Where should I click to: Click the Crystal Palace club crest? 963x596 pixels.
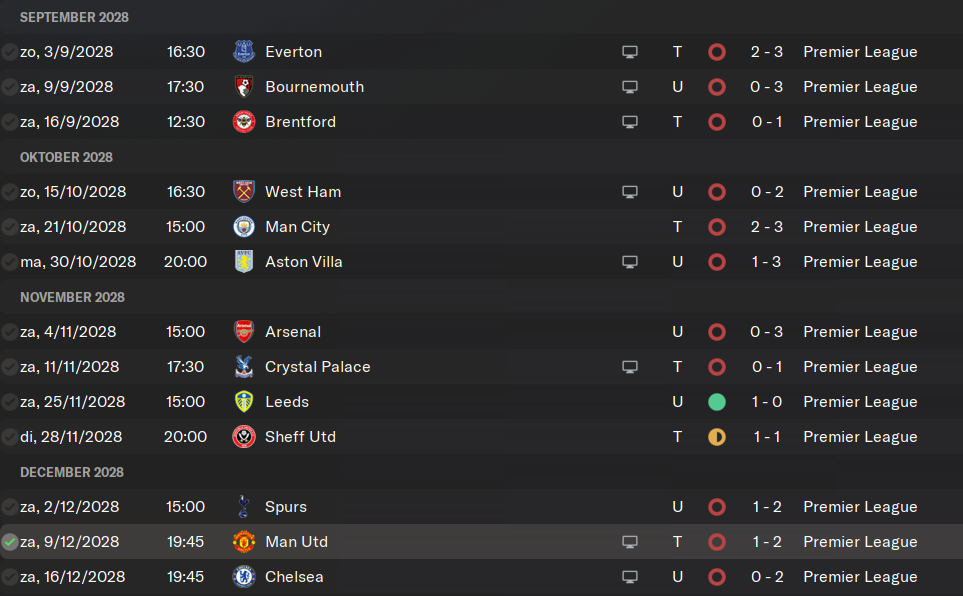tap(244, 367)
